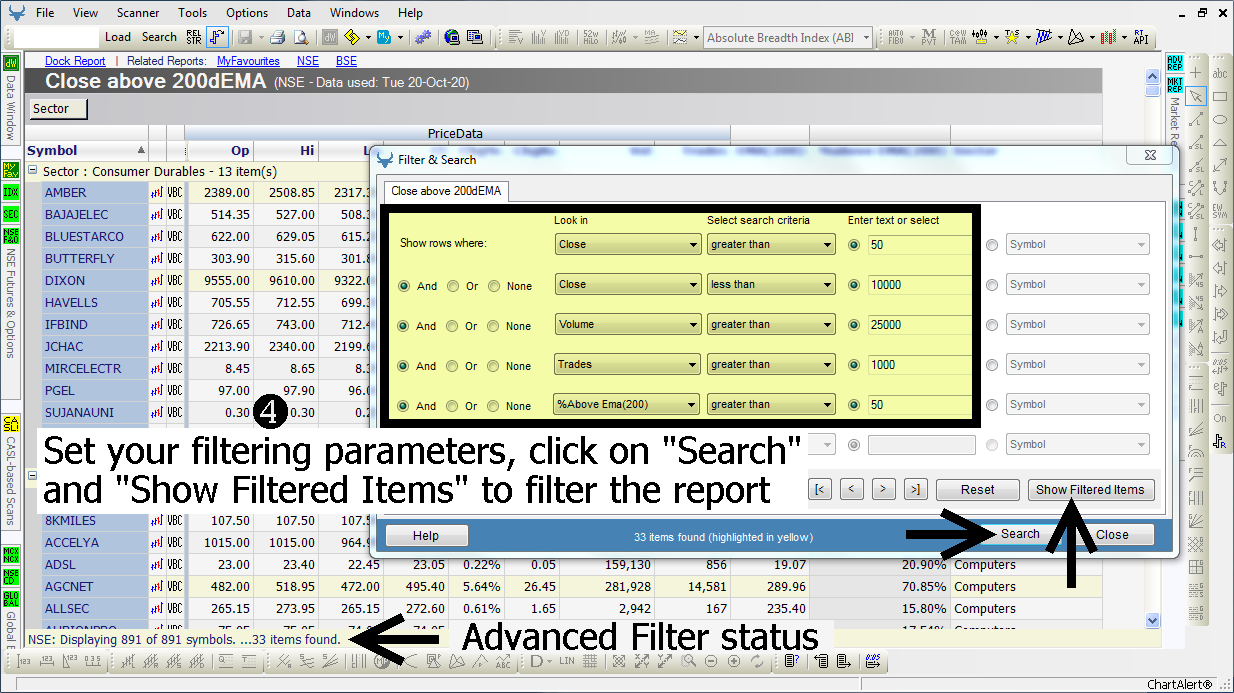Open the Volume look-in dropdown
The height and width of the screenshot is (693, 1234).
click(627, 324)
